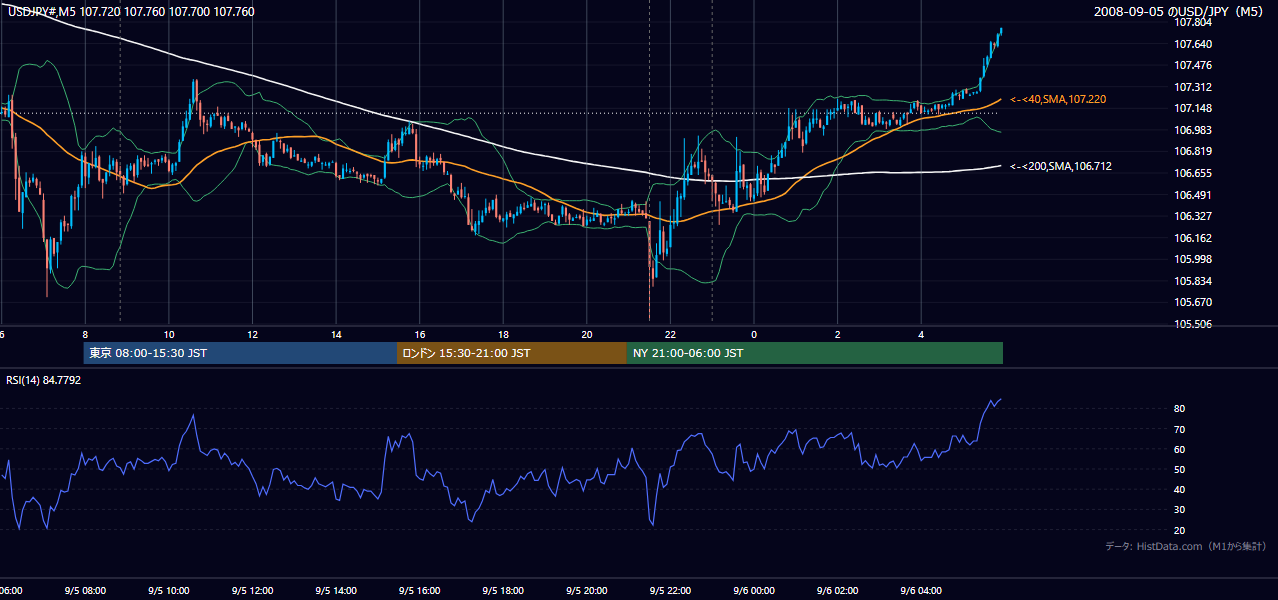Click the 9/5 18:00 time axis label
Image resolution: width=1278 pixels, height=600 pixels.
(504, 591)
